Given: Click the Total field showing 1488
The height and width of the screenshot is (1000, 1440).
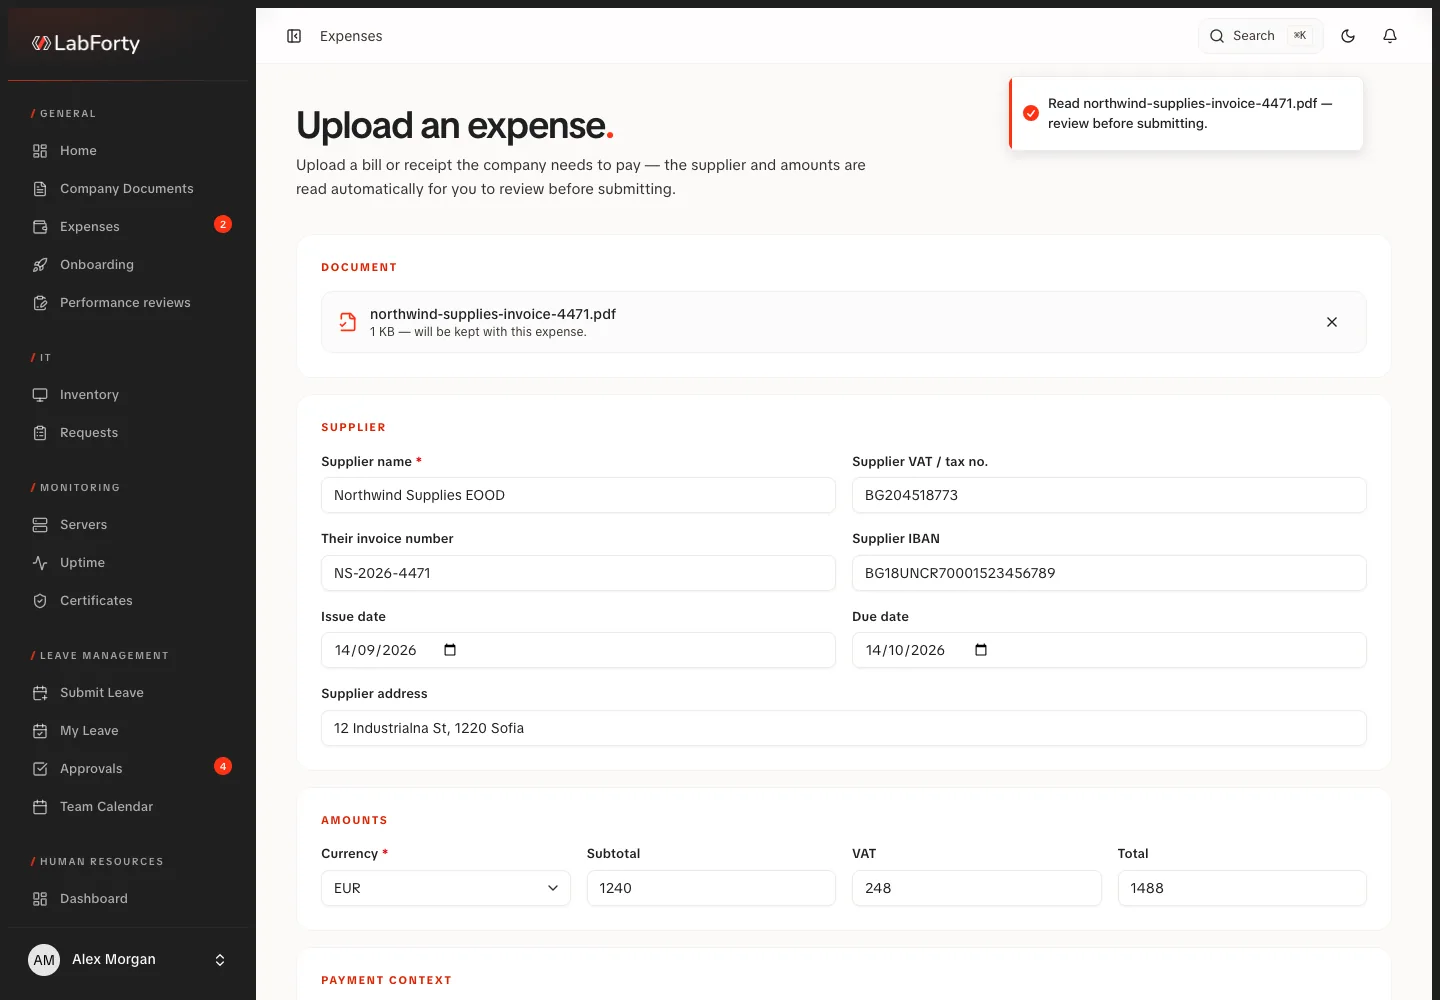Looking at the screenshot, I should [x=1242, y=888].
